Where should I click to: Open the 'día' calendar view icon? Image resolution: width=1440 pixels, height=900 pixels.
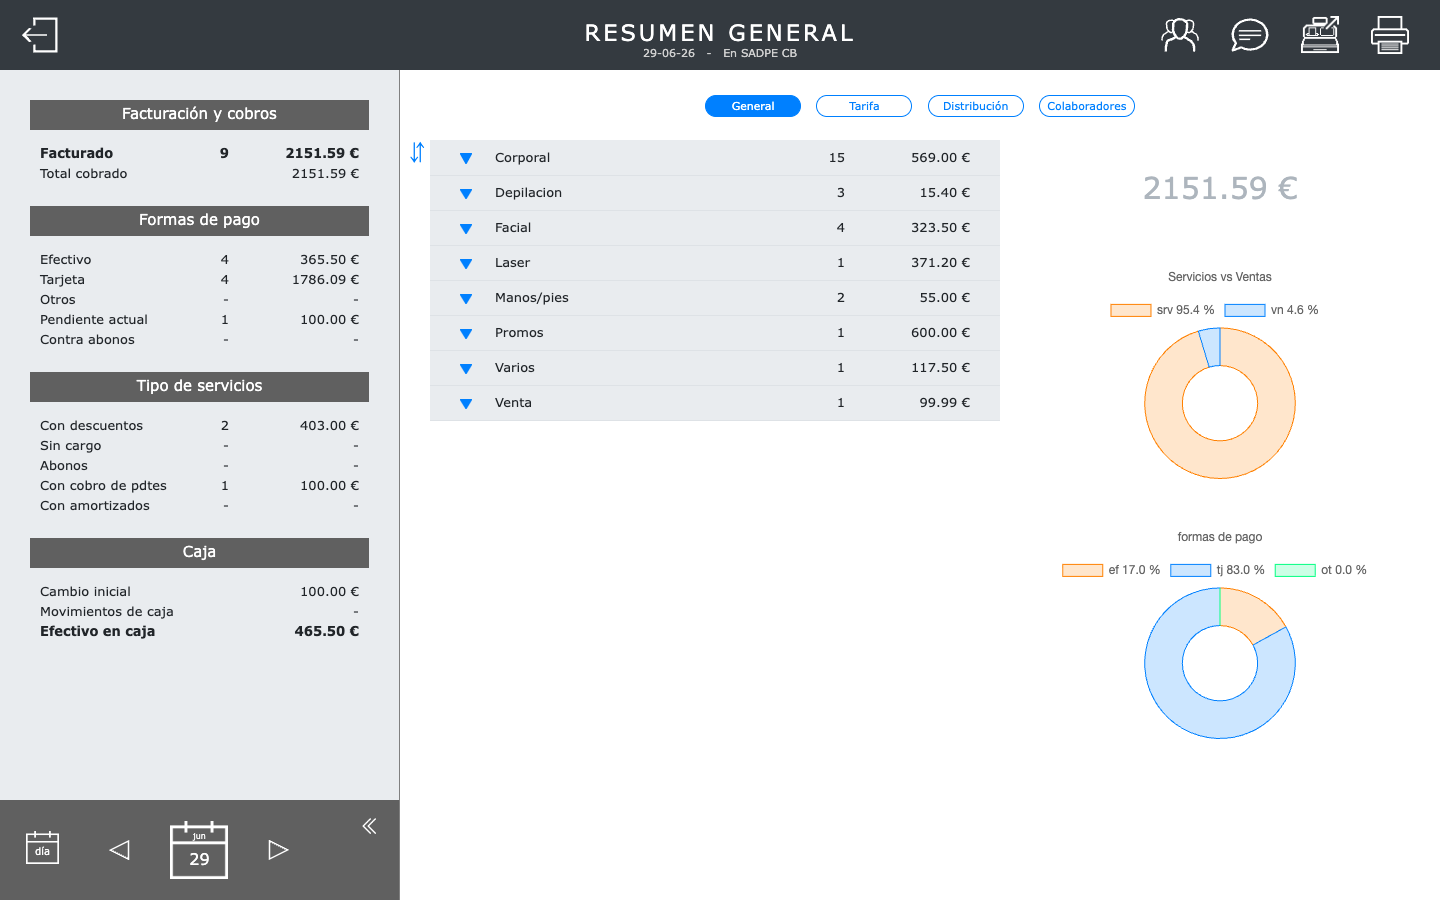click(x=42, y=848)
